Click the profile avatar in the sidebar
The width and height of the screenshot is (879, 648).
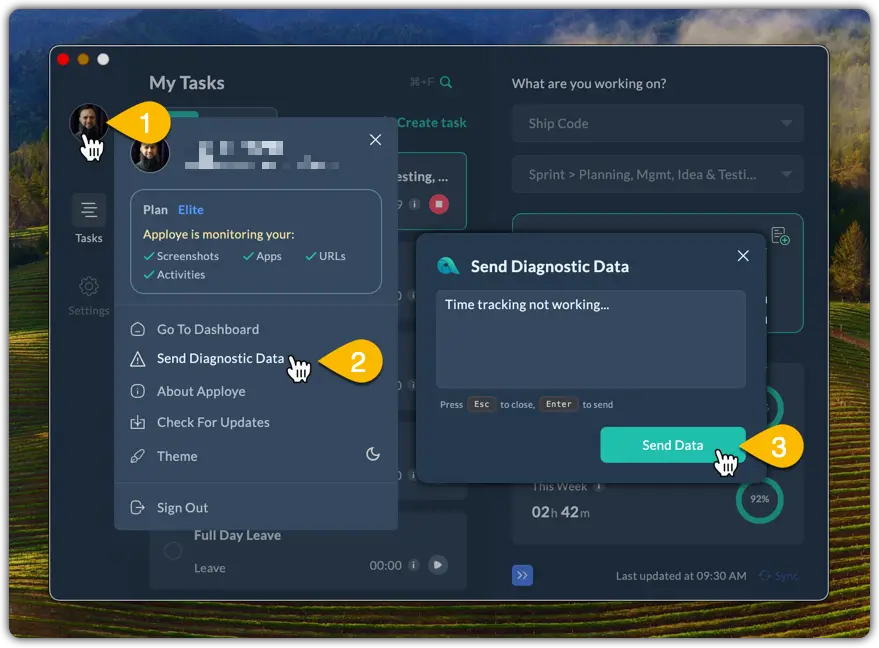coord(88,123)
